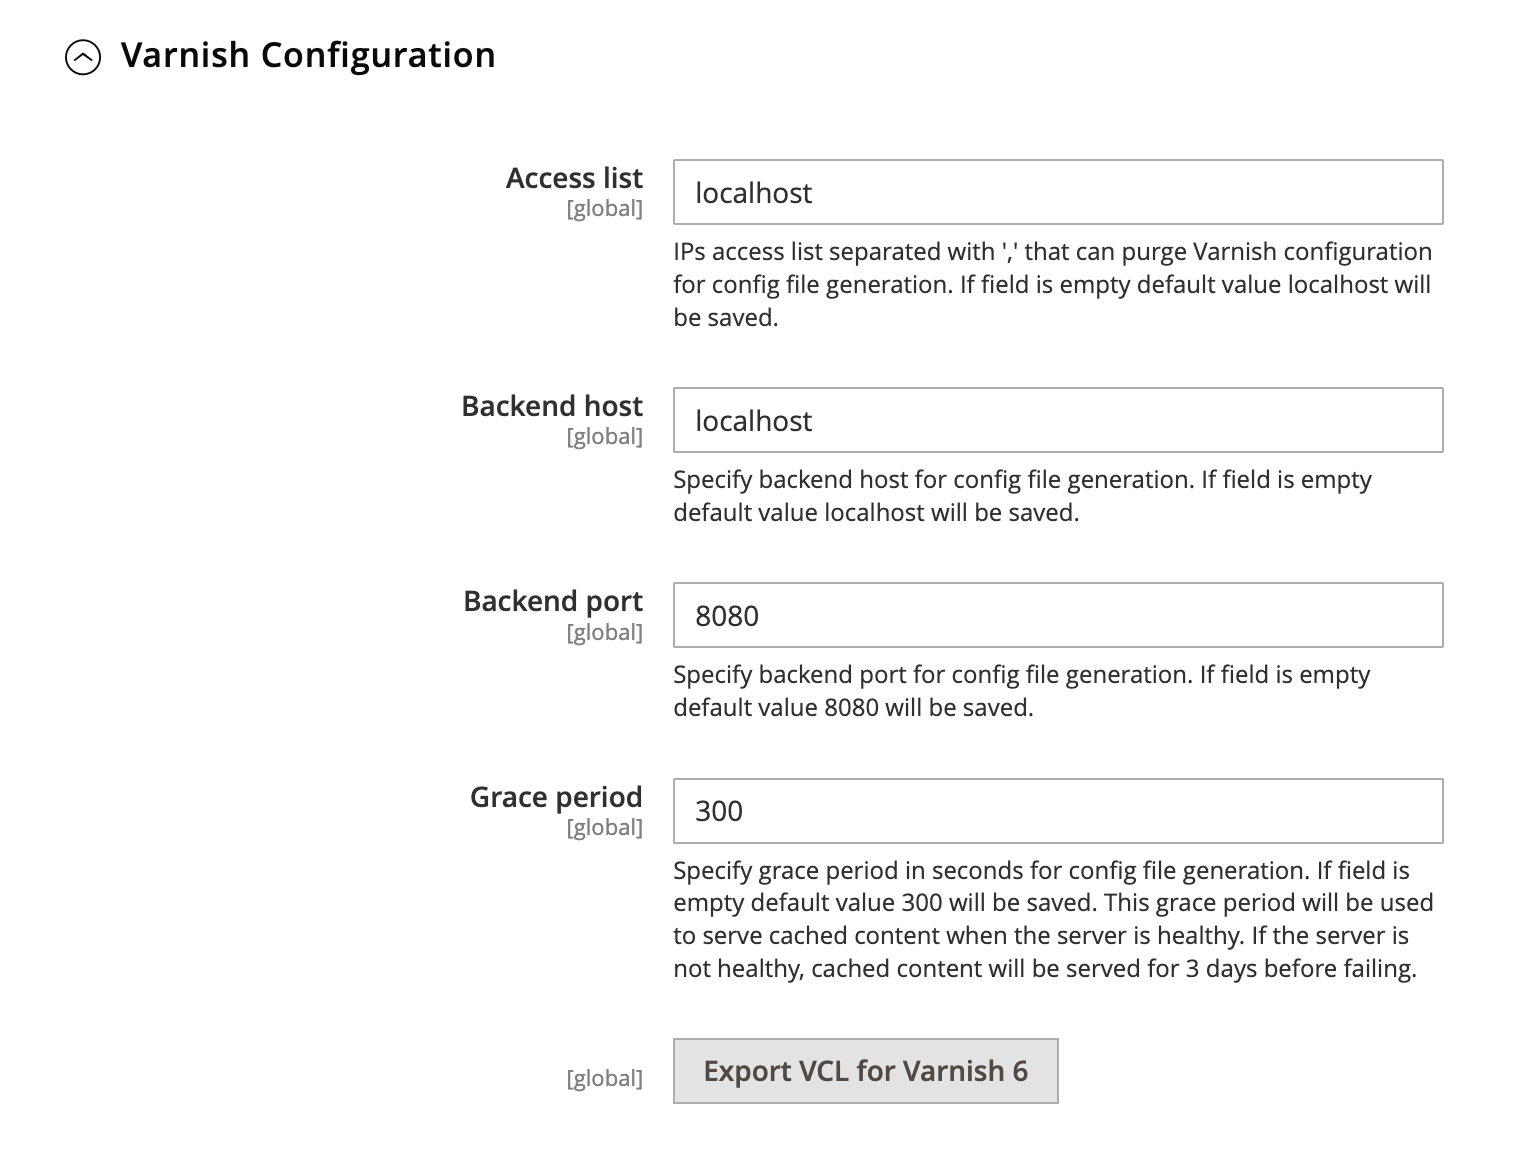The width and height of the screenshot is (1540, 1152).
Task: Click the global scope indicator under Access list
Action: [x=604, y=208]
